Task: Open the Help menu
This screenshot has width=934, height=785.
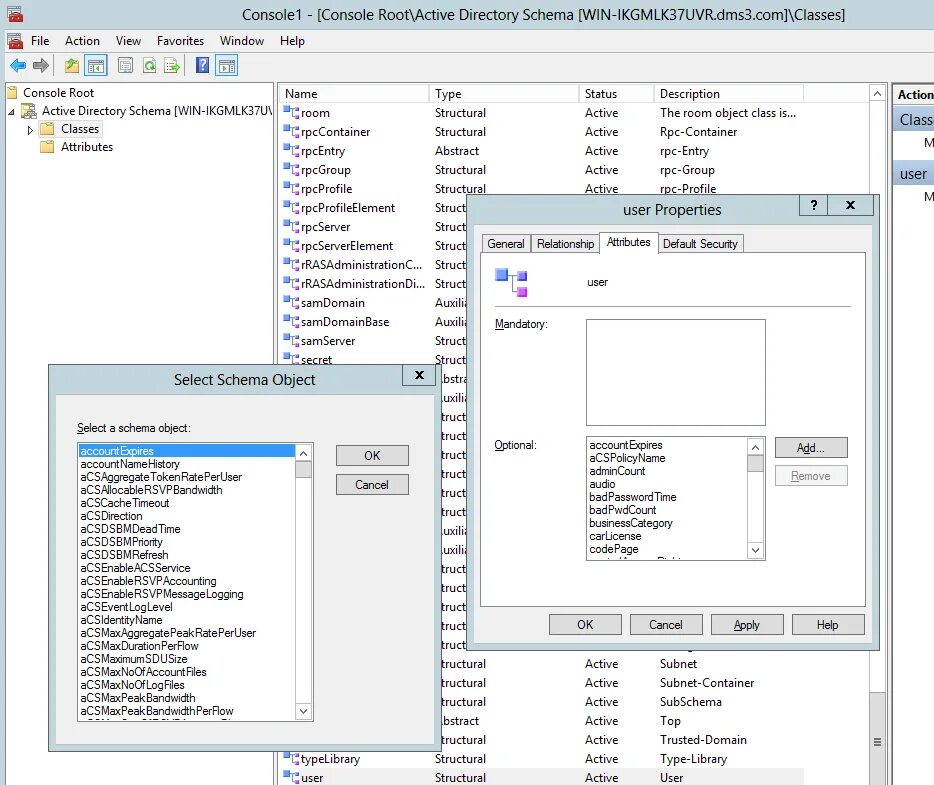Action: point(292,41)
